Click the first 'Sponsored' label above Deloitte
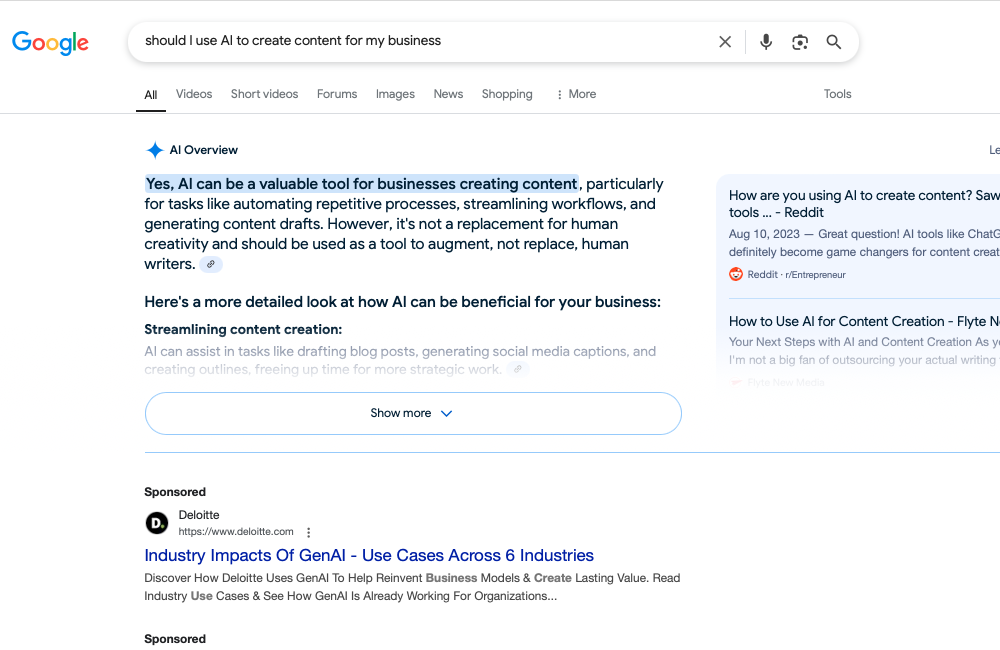Viewport: 1000px width, 650px height. (x=175, y=492)
